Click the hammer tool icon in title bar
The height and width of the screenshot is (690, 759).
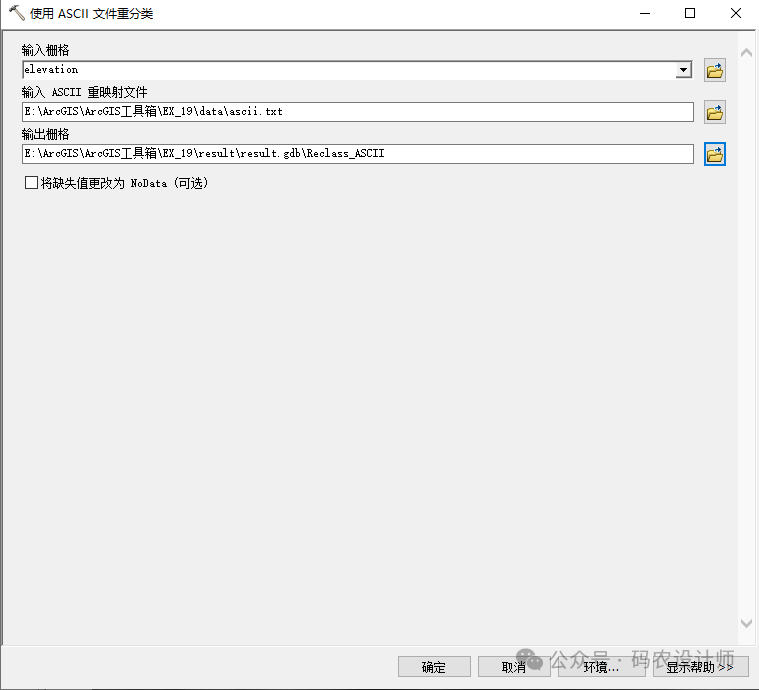[x=16, y=14]
